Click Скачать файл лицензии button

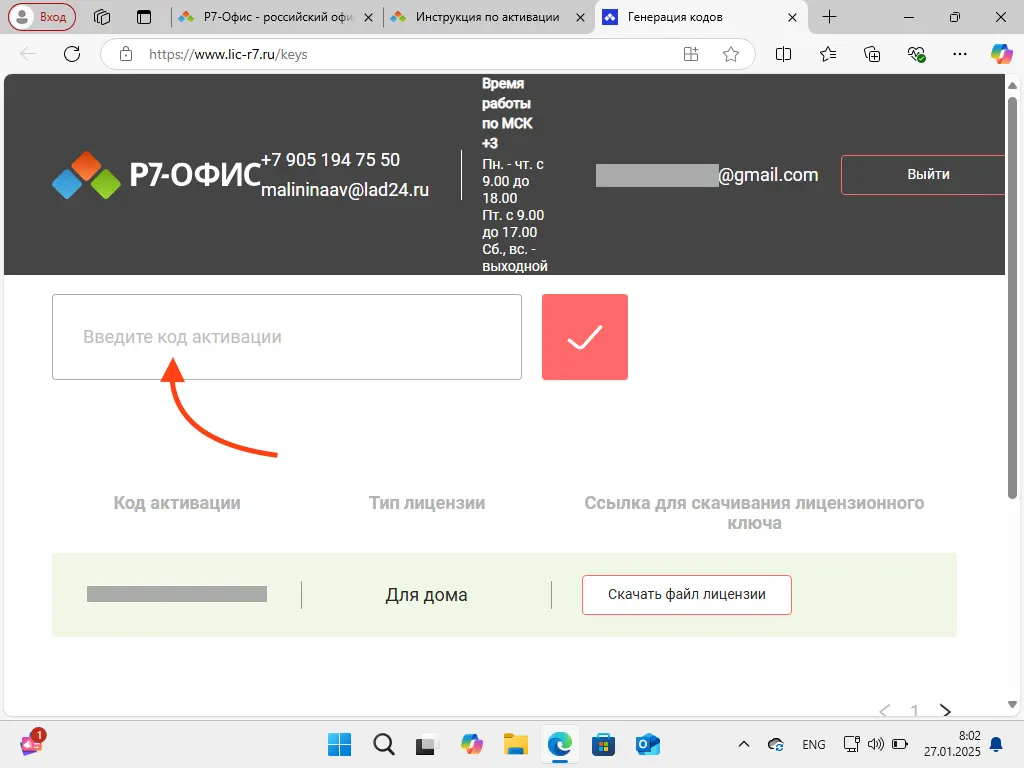(687, 595)
